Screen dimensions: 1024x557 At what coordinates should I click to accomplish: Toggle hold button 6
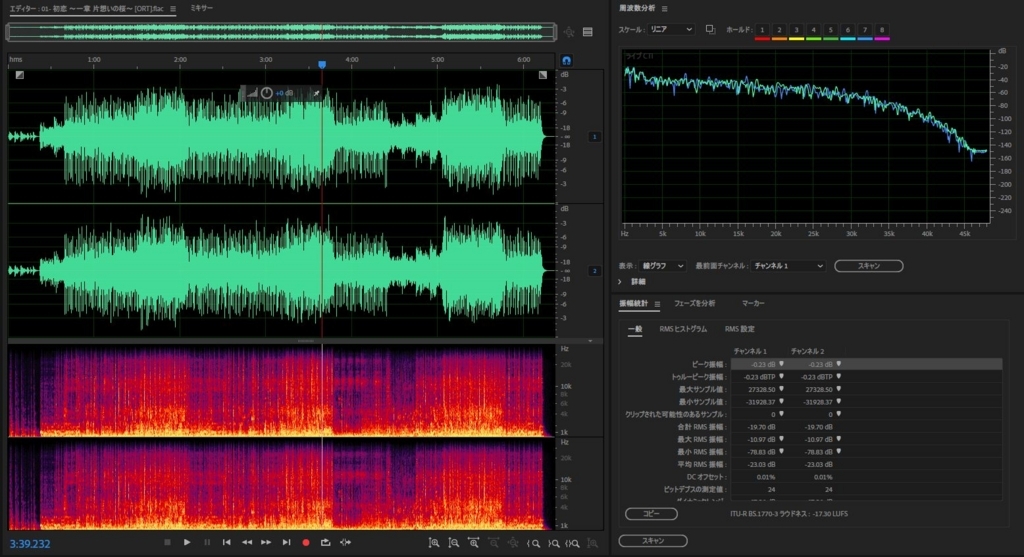point(848,30)
